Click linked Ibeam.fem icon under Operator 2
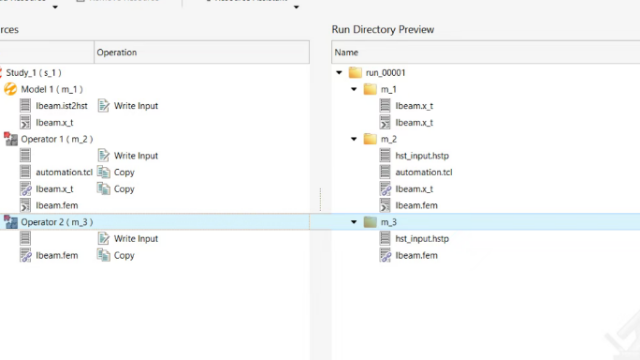Viewport: 640px width, 360px height. pyautogui.click(x=26, y=255)
